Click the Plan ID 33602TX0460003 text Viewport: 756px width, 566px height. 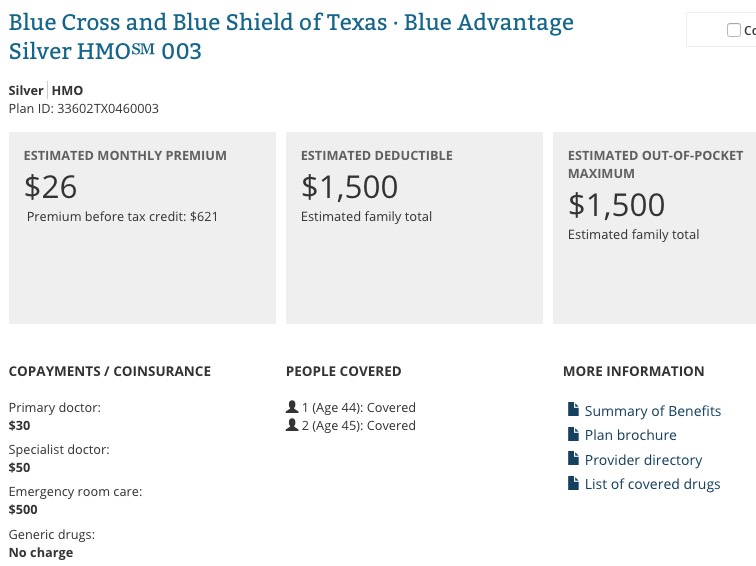[x=84, y=109]
